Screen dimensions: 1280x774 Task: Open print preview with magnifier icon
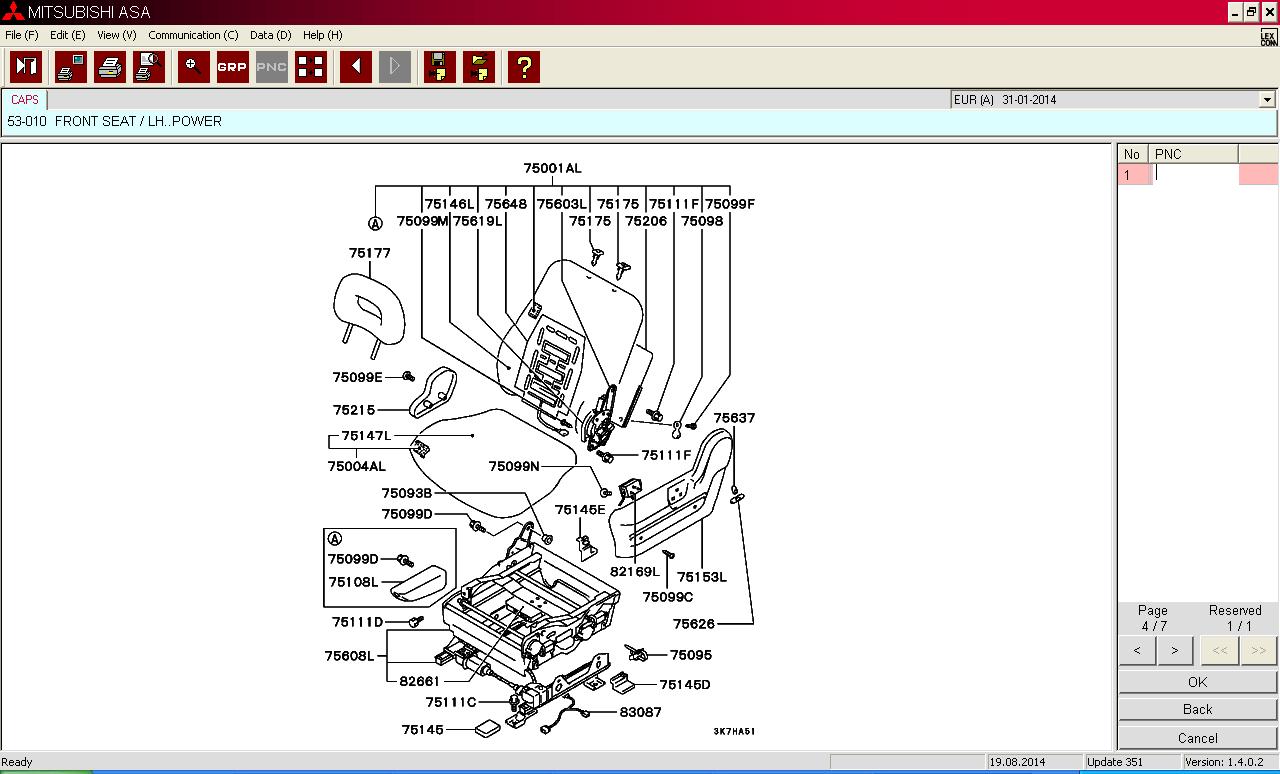[149, 67]
